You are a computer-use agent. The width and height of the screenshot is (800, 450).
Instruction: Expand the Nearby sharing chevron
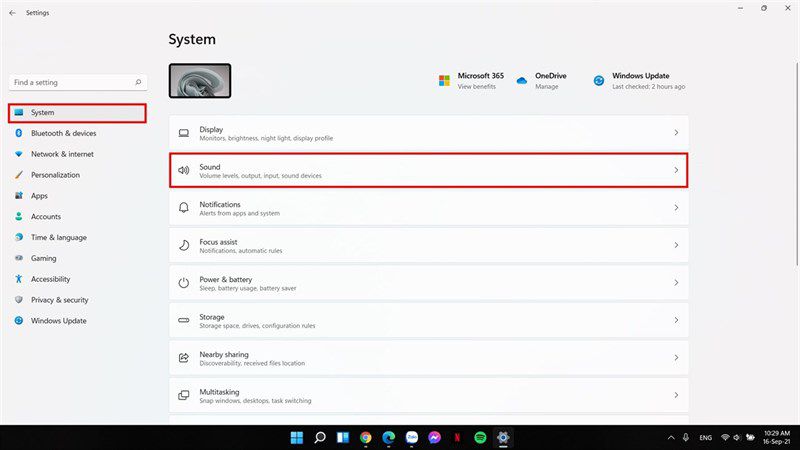676,358
